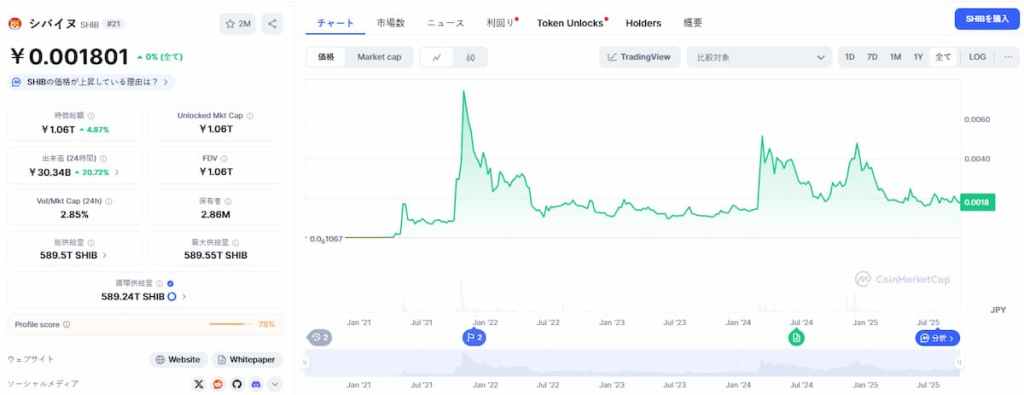
Task: Toggle the LOG scale option
Action: click(x=978, y=57)
